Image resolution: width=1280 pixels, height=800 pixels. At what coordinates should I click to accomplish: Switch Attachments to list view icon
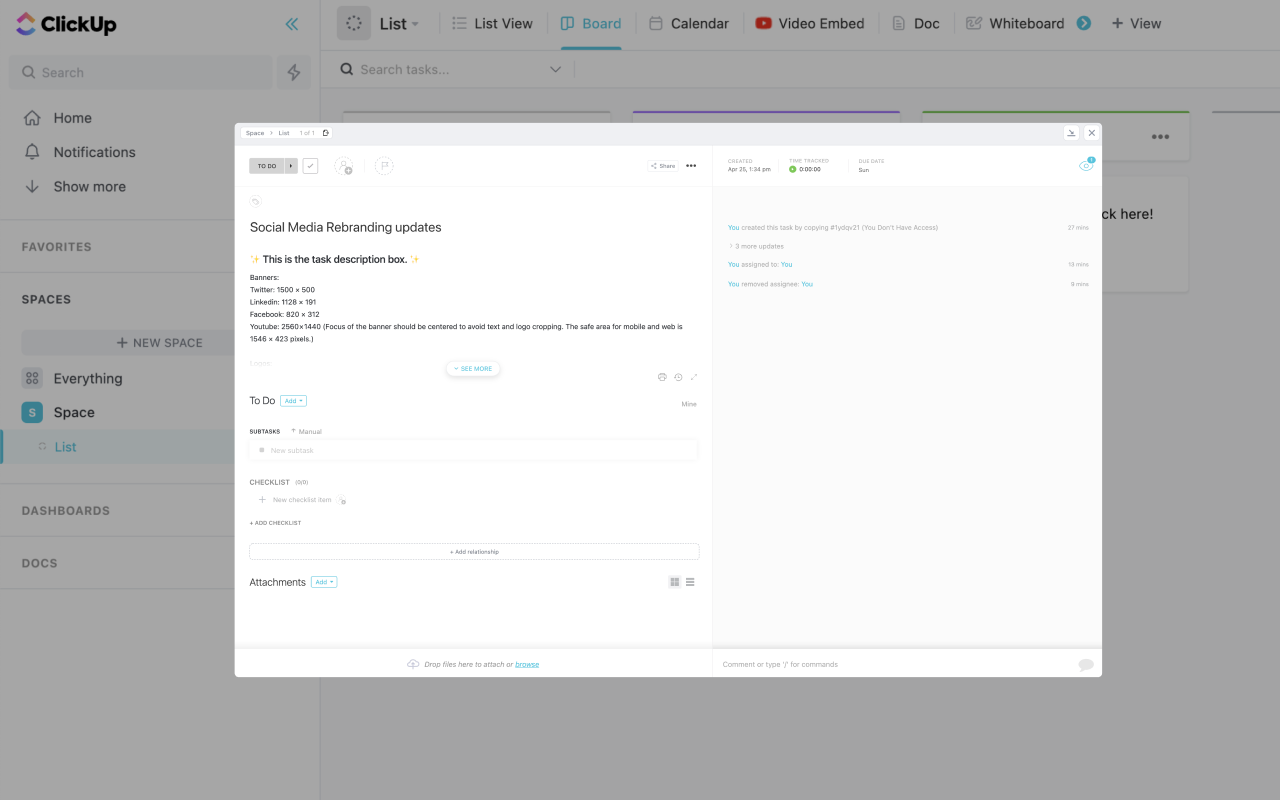tap(690, 581)
